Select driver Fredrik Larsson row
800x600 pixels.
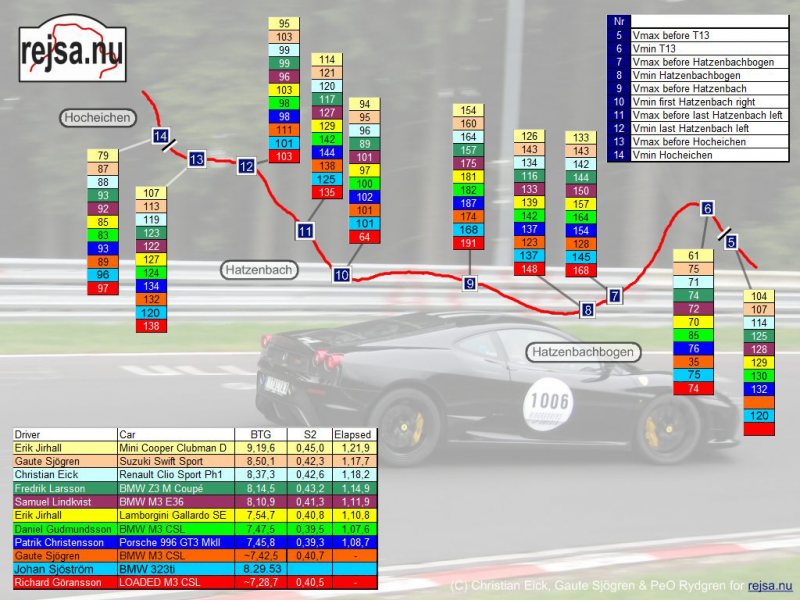click(195, 488)
